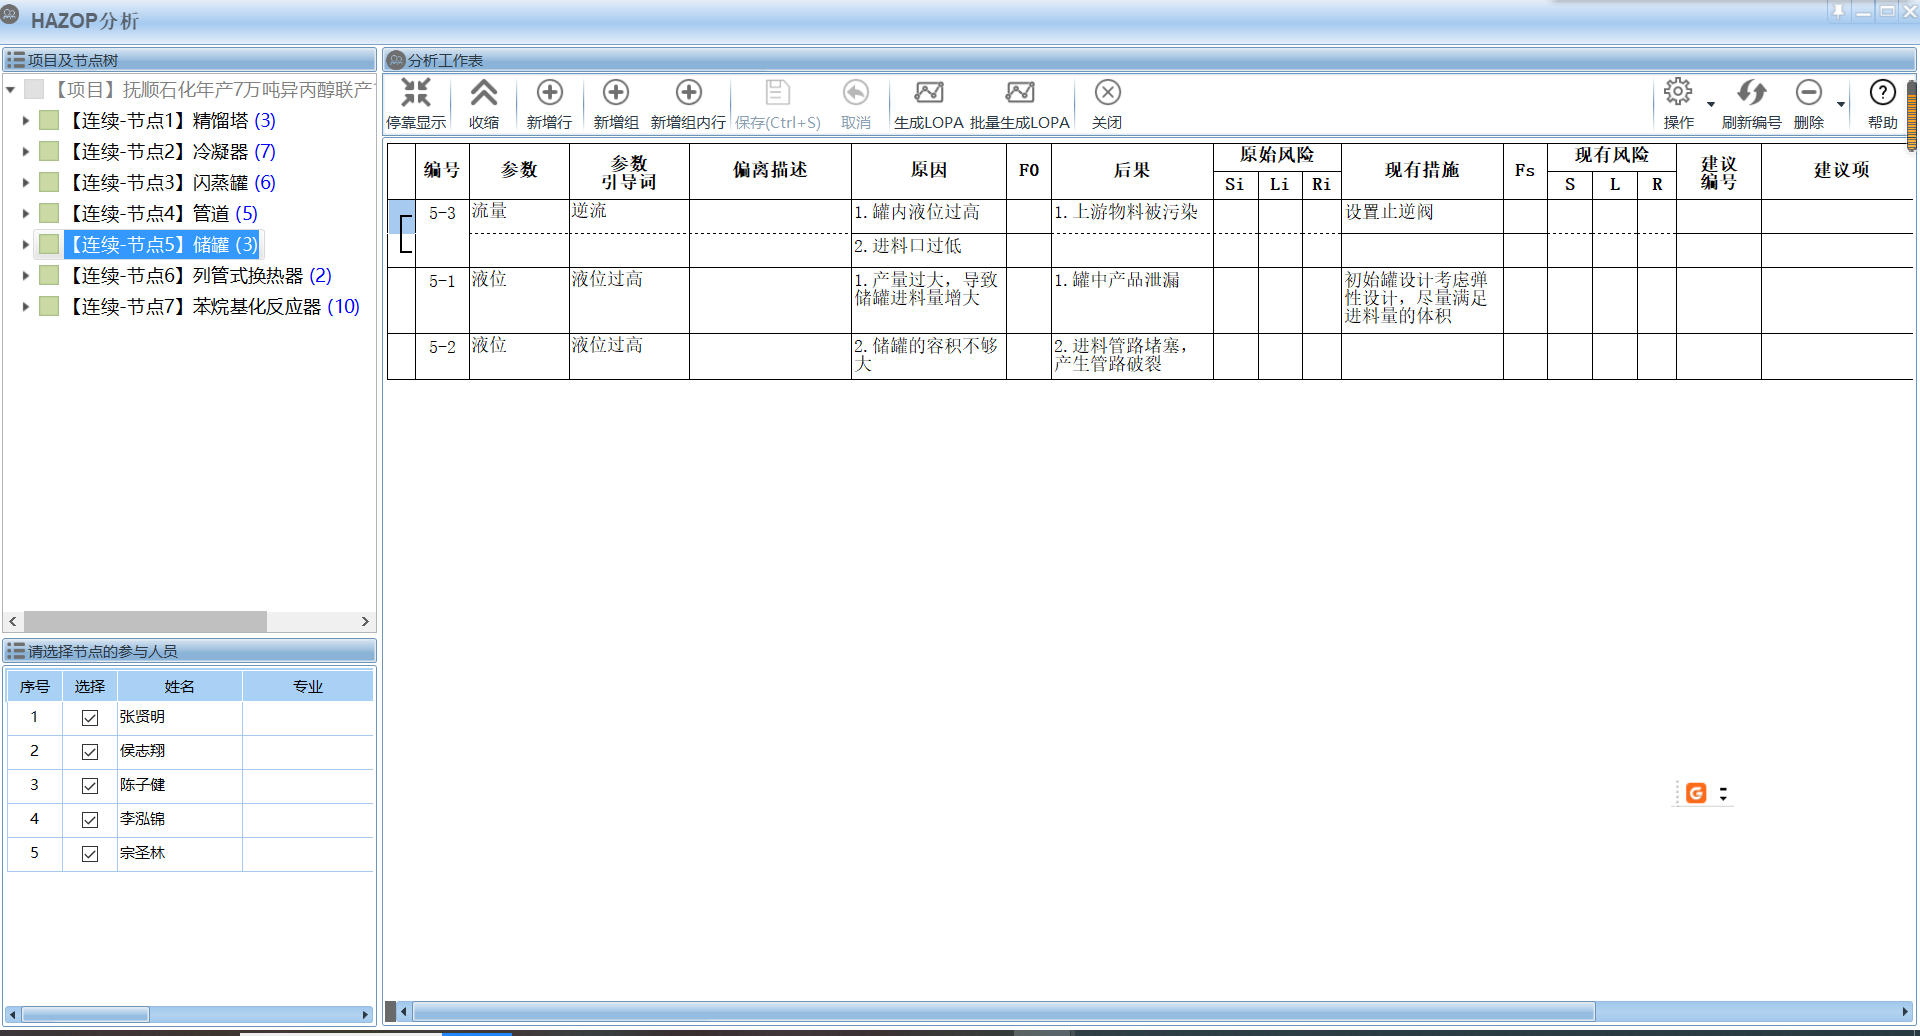Click participant panel horizontal scrollbar thumb
Viewport: 1920px width, 1036px height.
coord(85,1014)
